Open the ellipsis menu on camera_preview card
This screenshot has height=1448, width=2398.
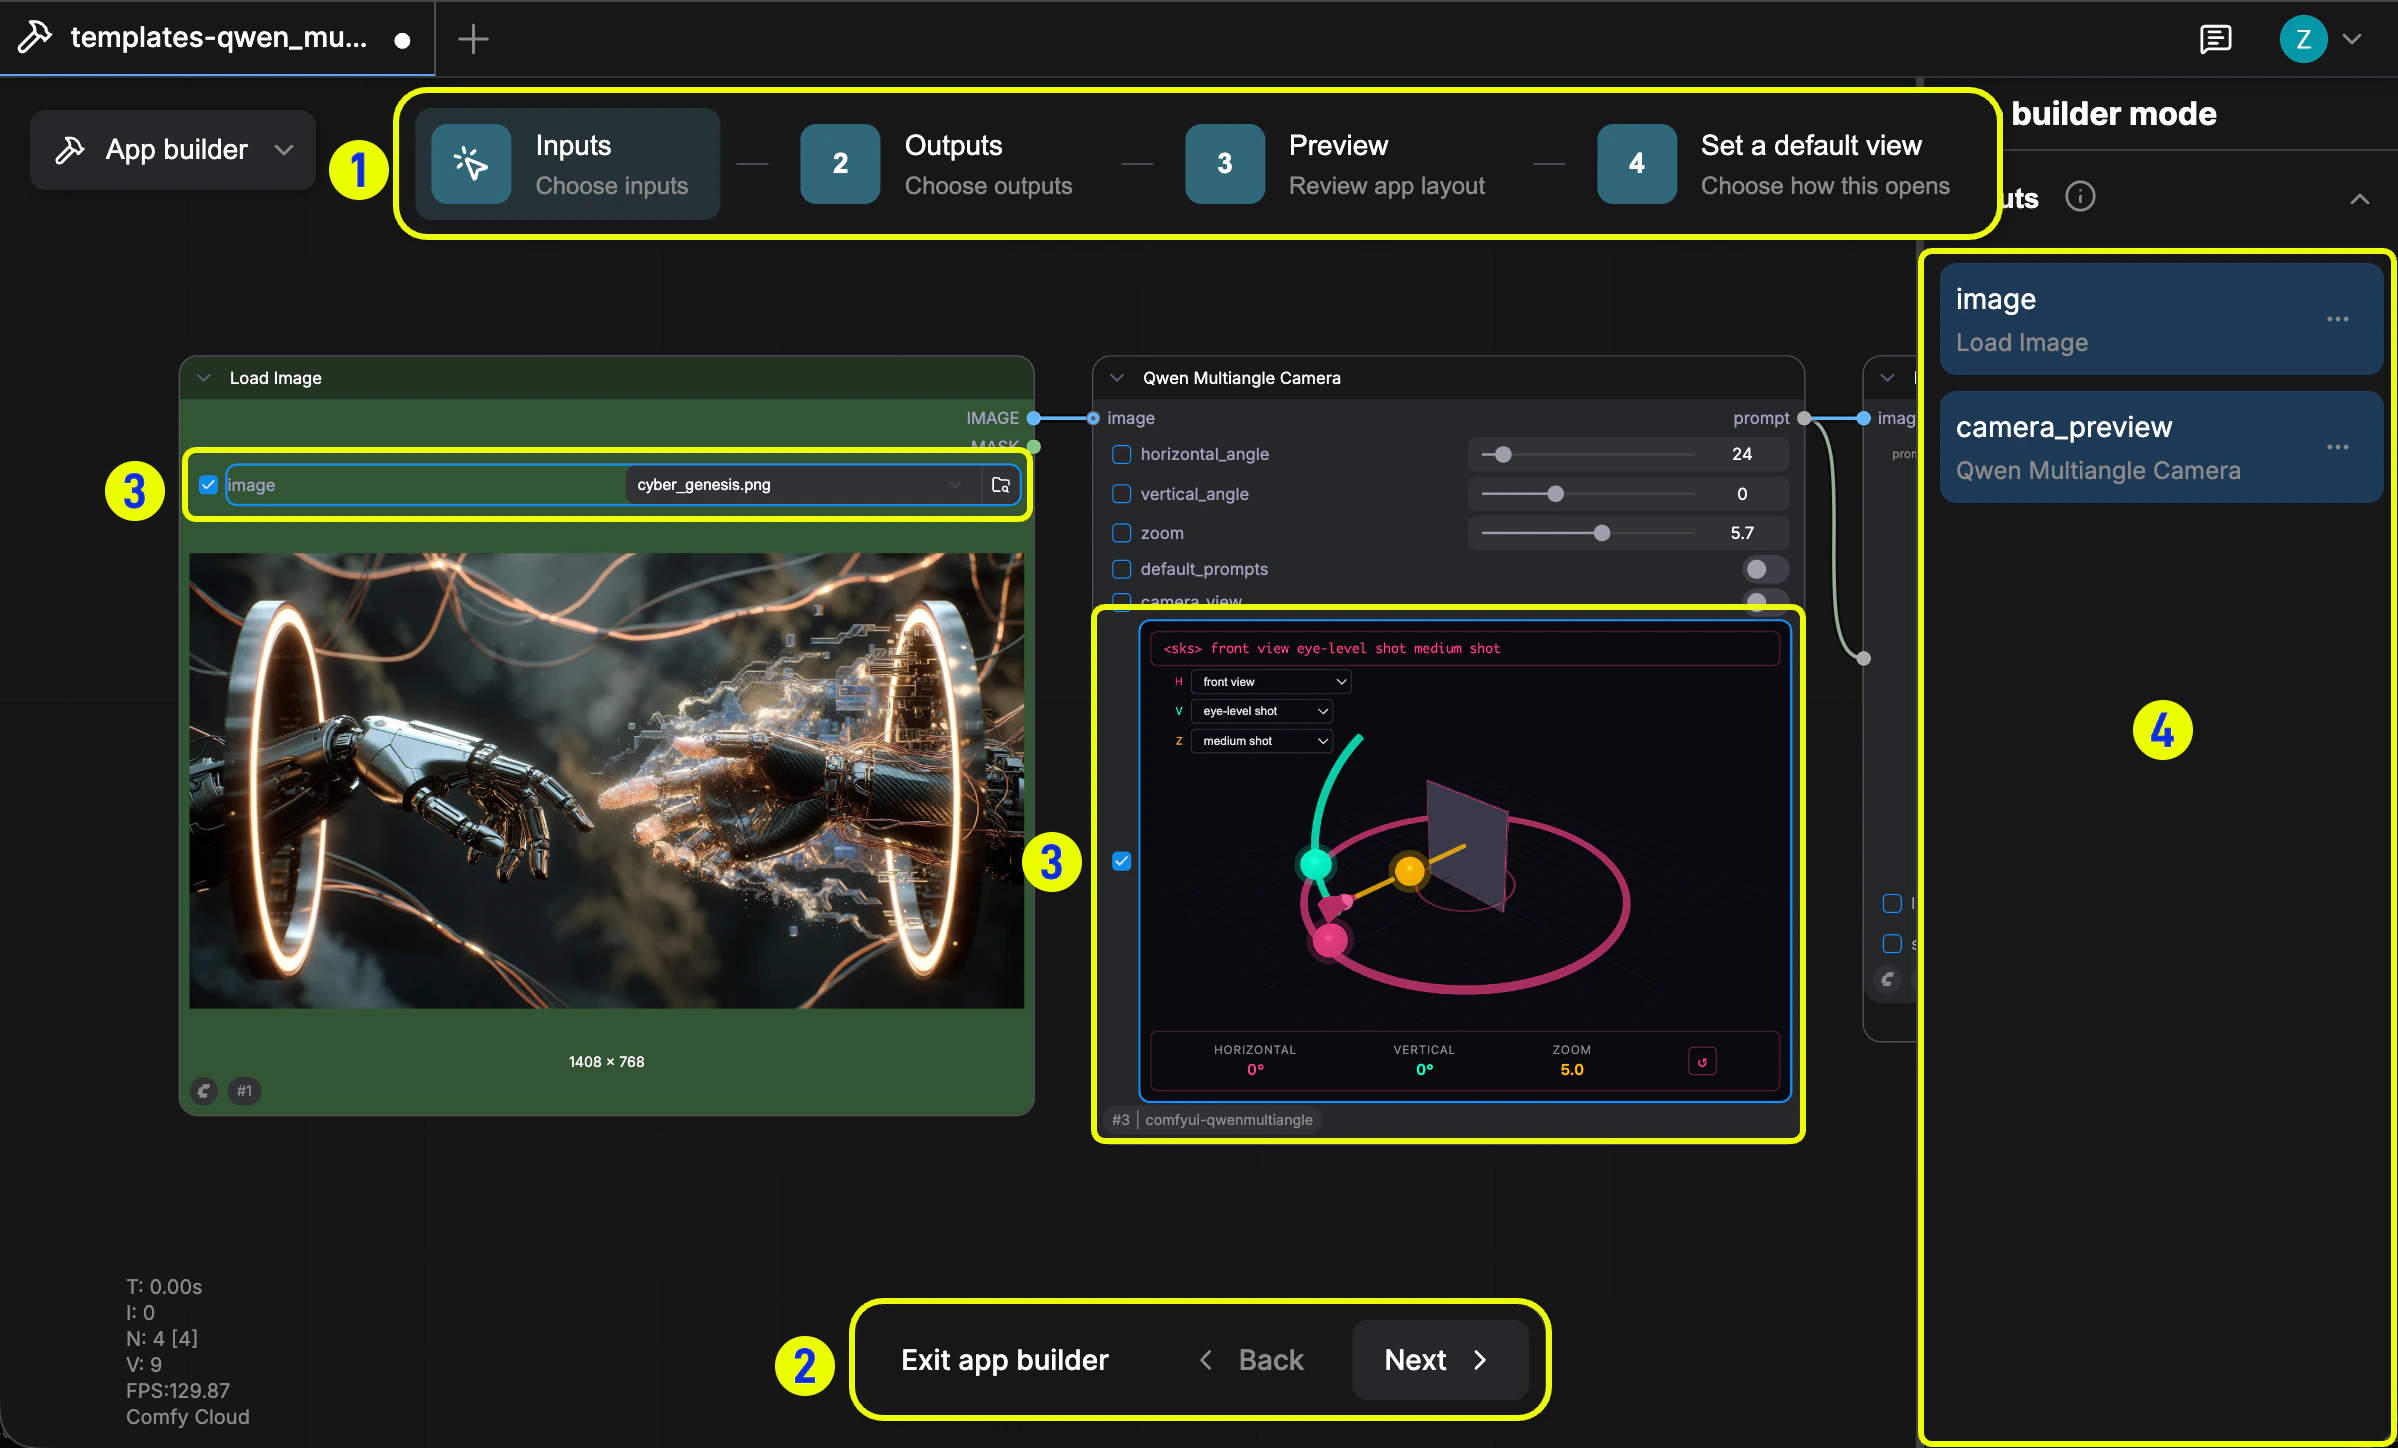tap(2338, 447)
